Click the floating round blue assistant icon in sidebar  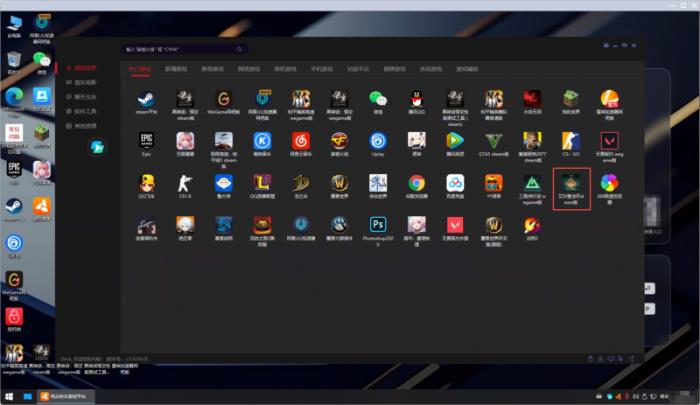pos(97,147)
